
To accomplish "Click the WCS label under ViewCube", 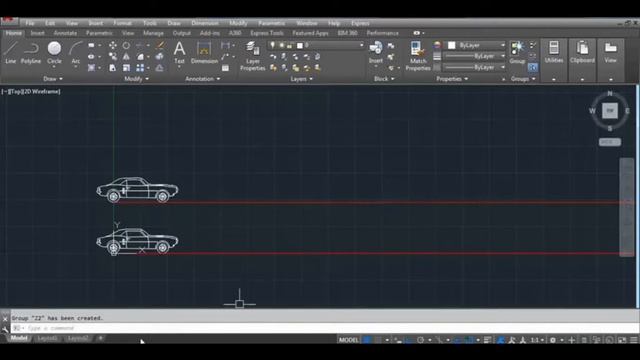I will pos(610,142).
